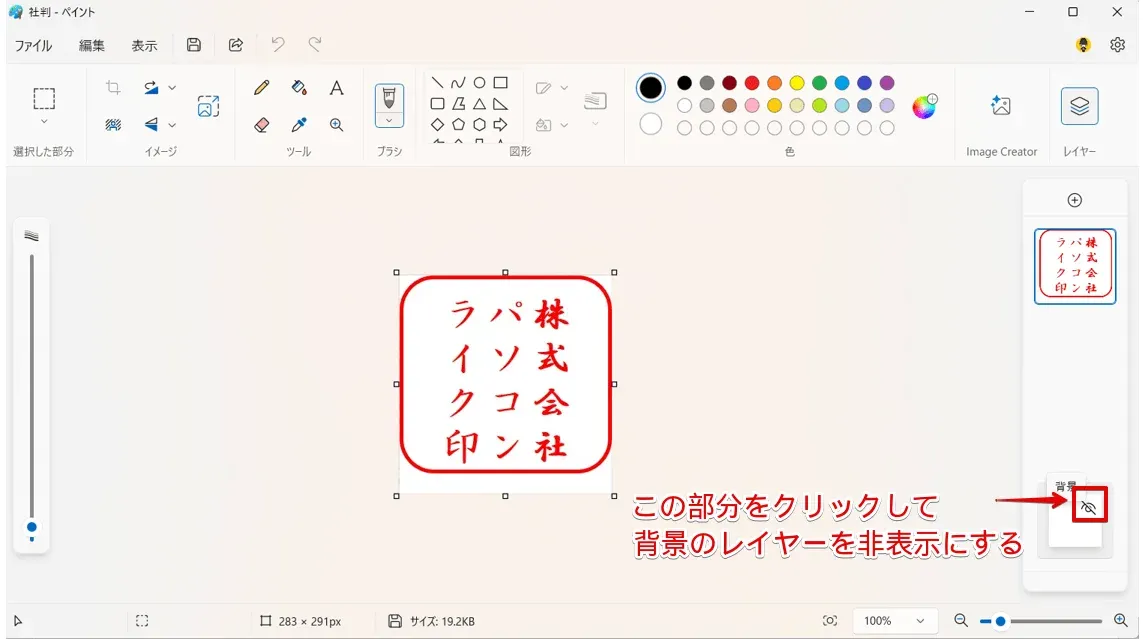Add a new layer with the plus button
This screenshot has width=1143, height=639.
click(1074, 199)
